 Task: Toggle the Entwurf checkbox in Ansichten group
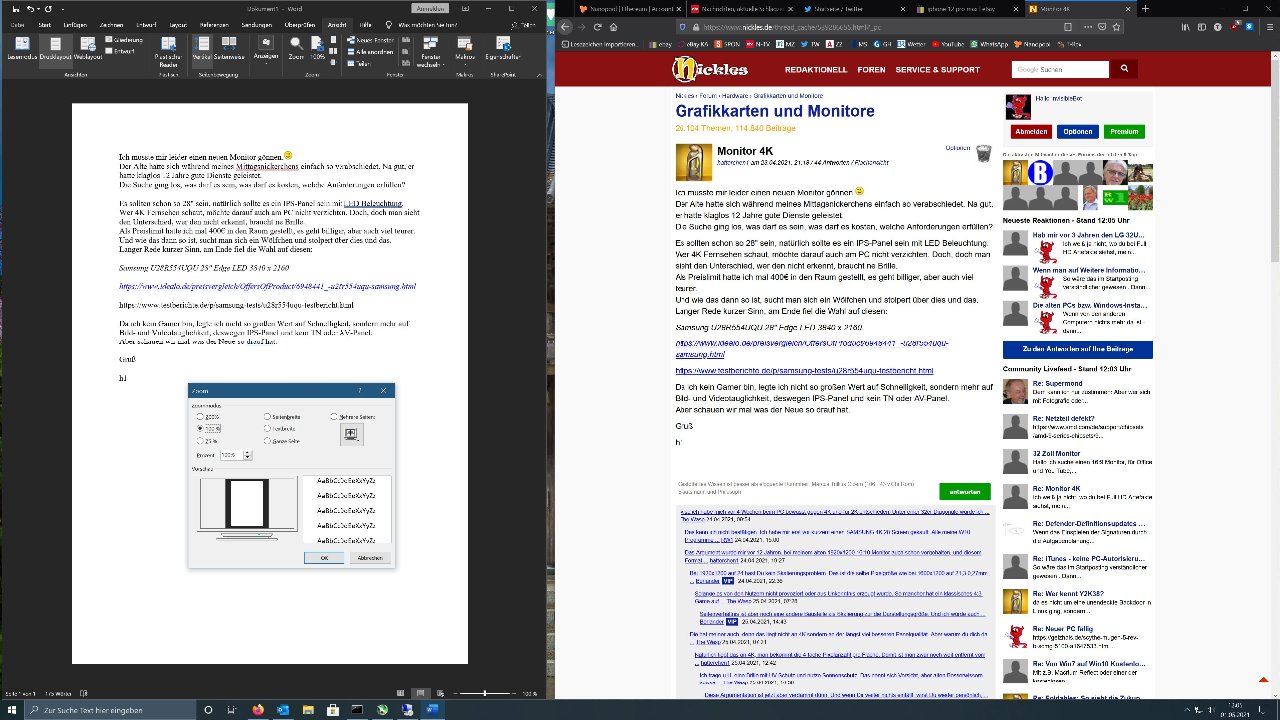(121, 50)
